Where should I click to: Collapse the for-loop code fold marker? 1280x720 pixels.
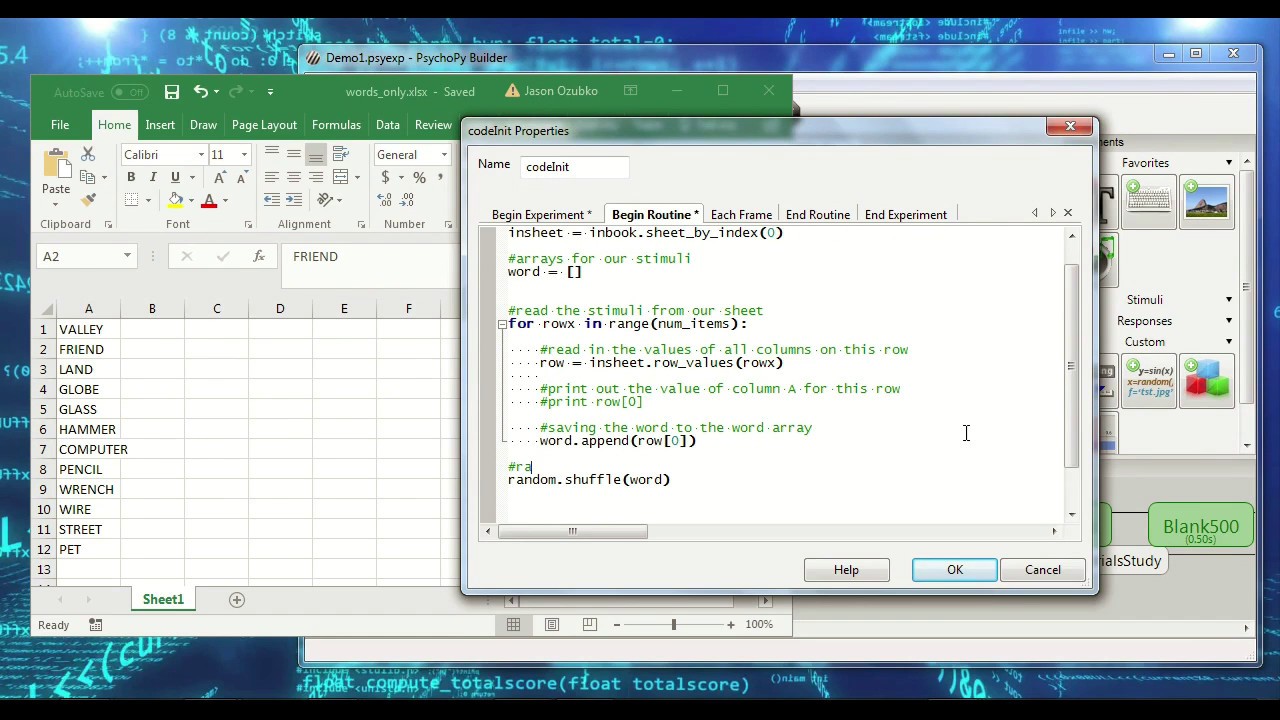(x=502, y=324)
